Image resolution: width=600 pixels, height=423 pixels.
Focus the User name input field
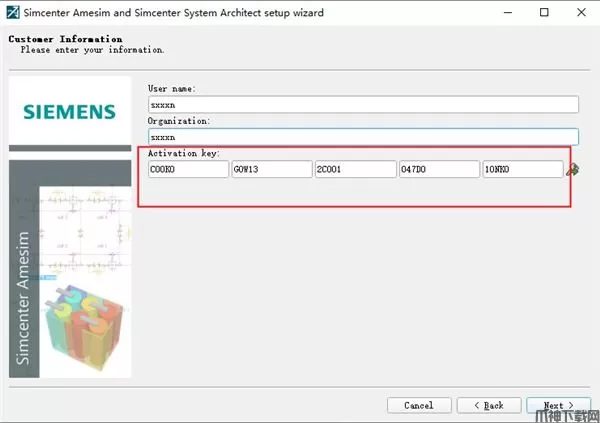coord(363,105)
